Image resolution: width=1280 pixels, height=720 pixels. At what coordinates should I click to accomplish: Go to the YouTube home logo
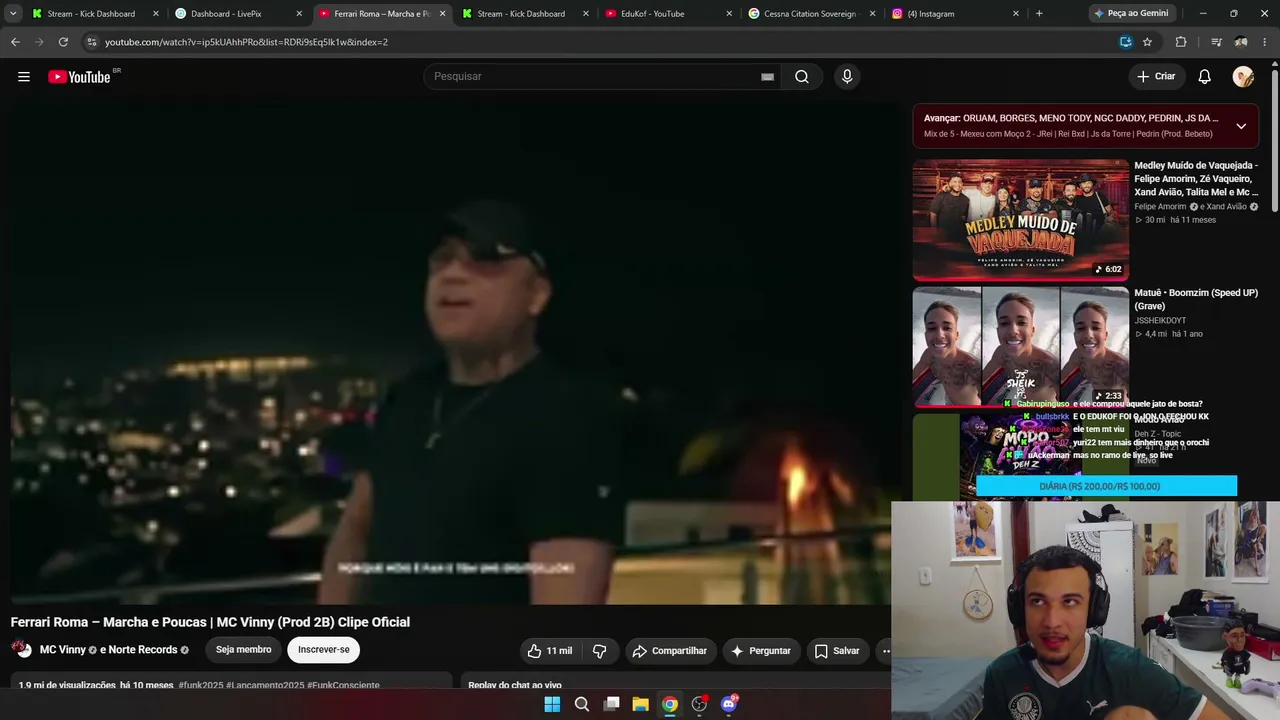click(79, 77)
